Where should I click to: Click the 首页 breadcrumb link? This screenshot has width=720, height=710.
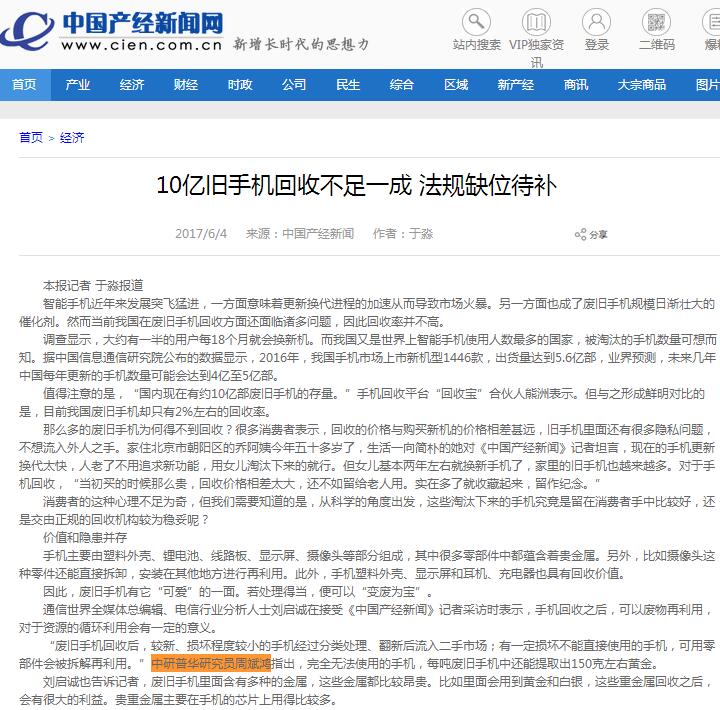[x=31, y=137]
